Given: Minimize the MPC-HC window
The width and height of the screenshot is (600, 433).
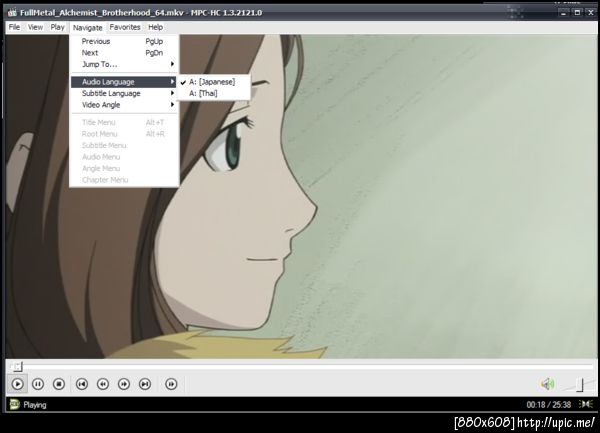Looking at the screenshot, I should (564, 13).
